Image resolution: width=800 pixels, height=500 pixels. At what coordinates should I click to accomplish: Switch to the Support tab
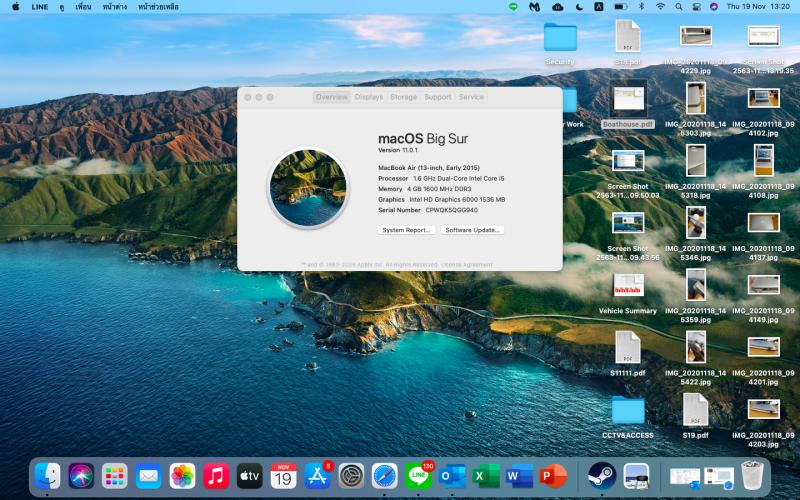(438, 97)
